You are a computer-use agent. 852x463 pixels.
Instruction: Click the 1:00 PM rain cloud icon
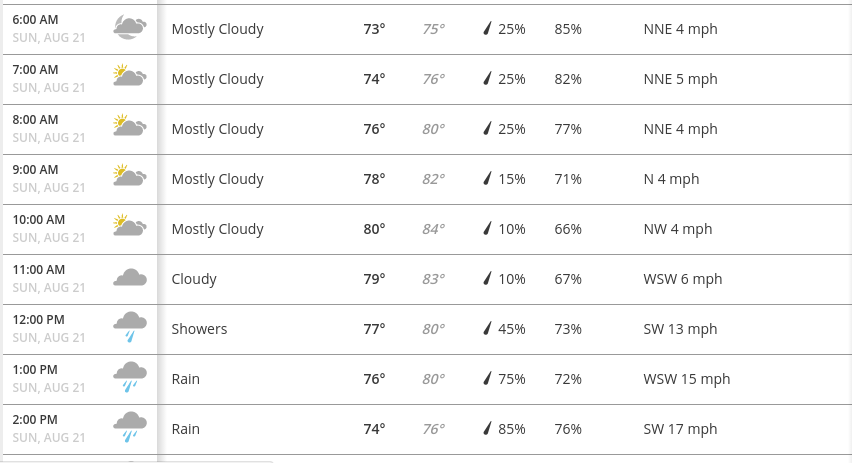click(130, 377)
